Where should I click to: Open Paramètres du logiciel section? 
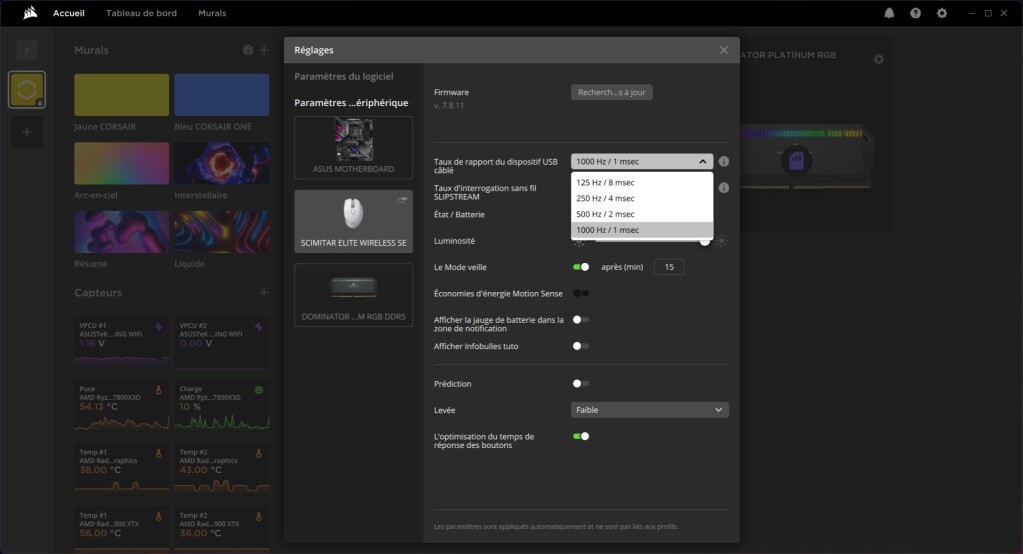344,76
